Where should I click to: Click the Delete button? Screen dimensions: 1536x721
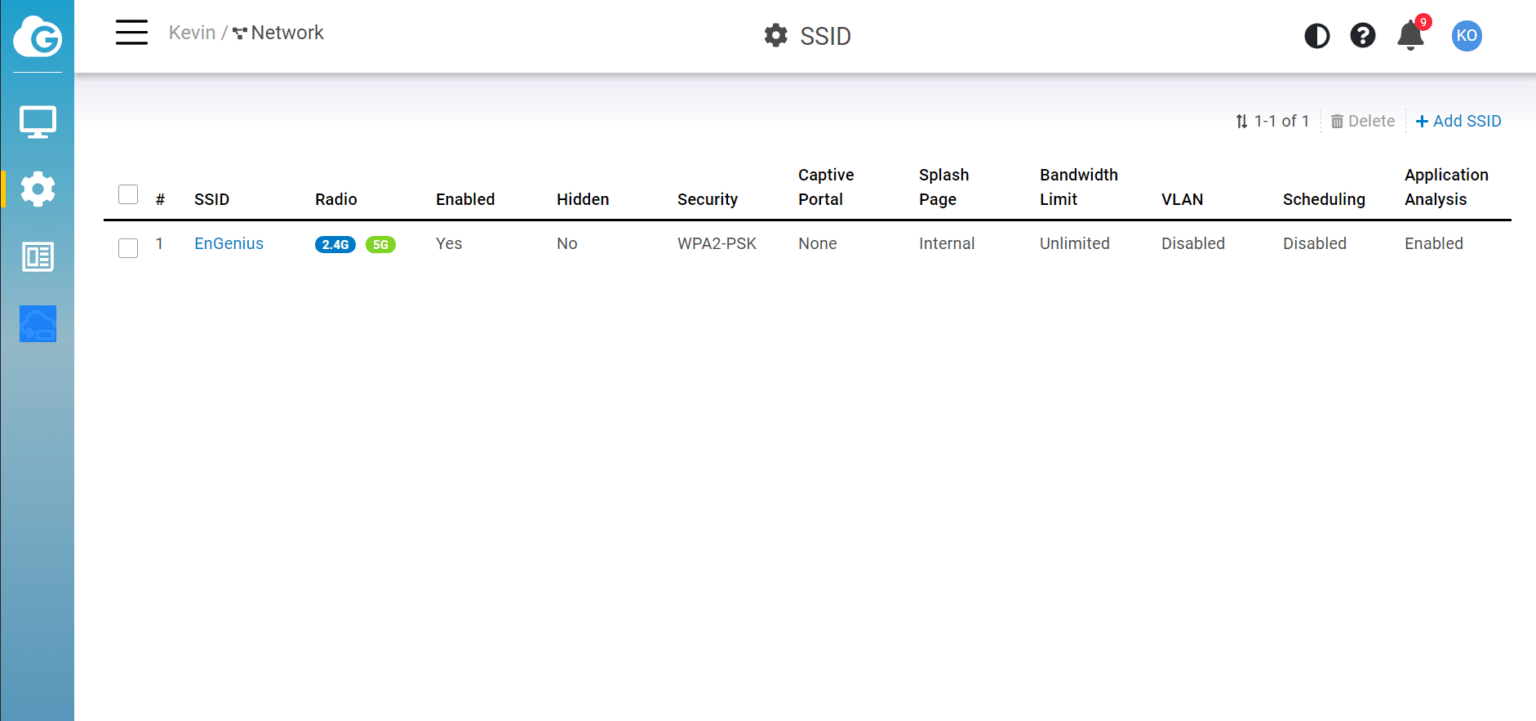click(x=1363, y=121)
